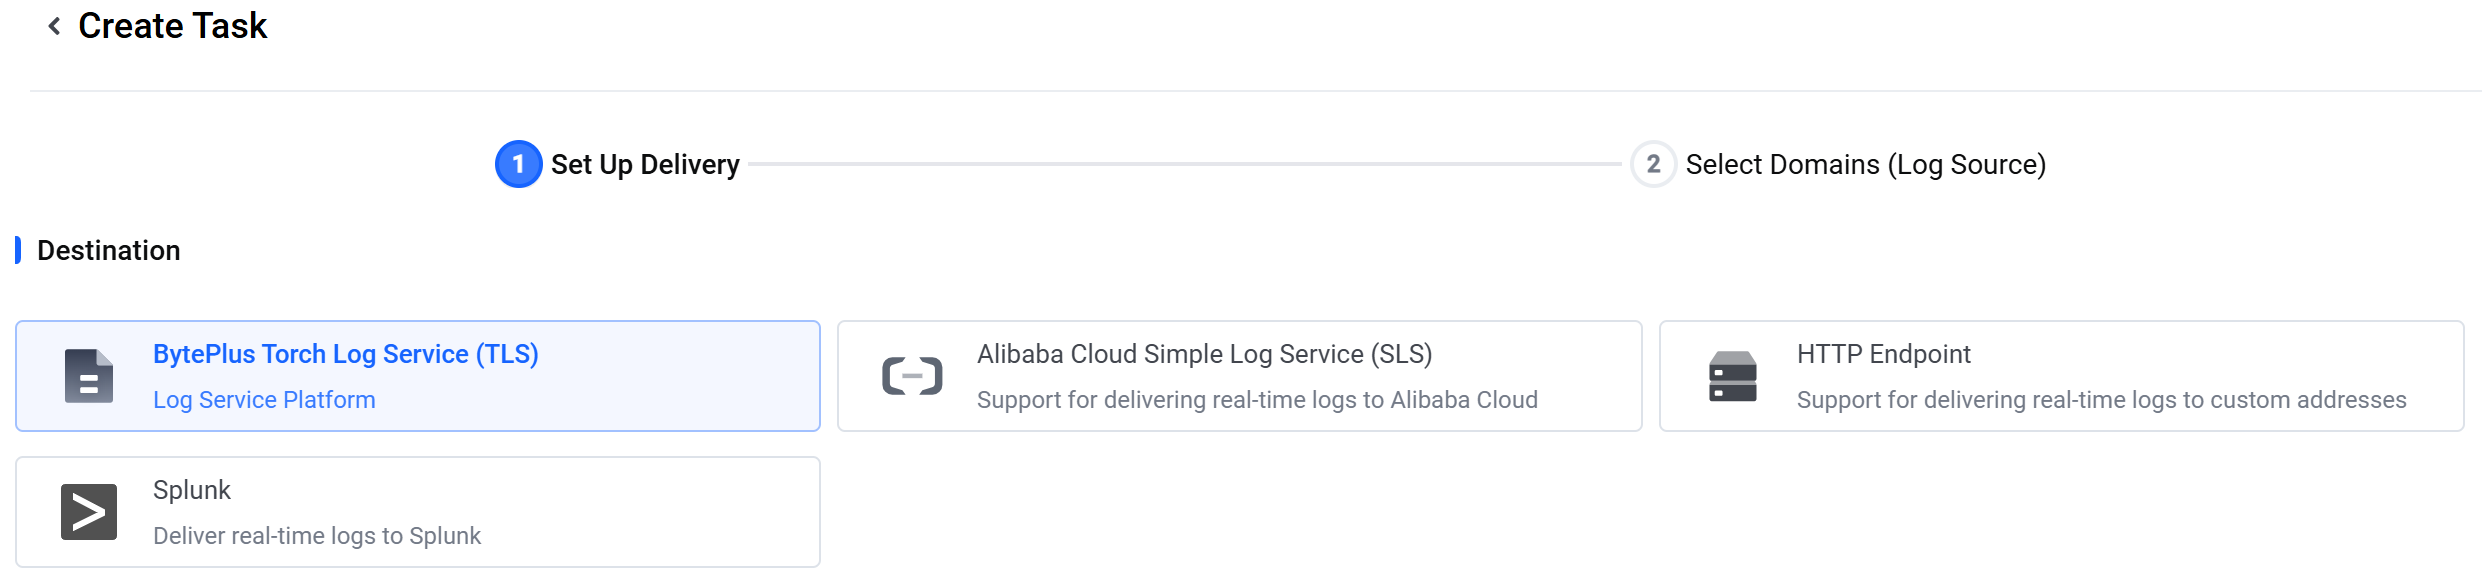
Task: Click the Alibaba Cloud real-time logs description
Action: coord(1257,400)
